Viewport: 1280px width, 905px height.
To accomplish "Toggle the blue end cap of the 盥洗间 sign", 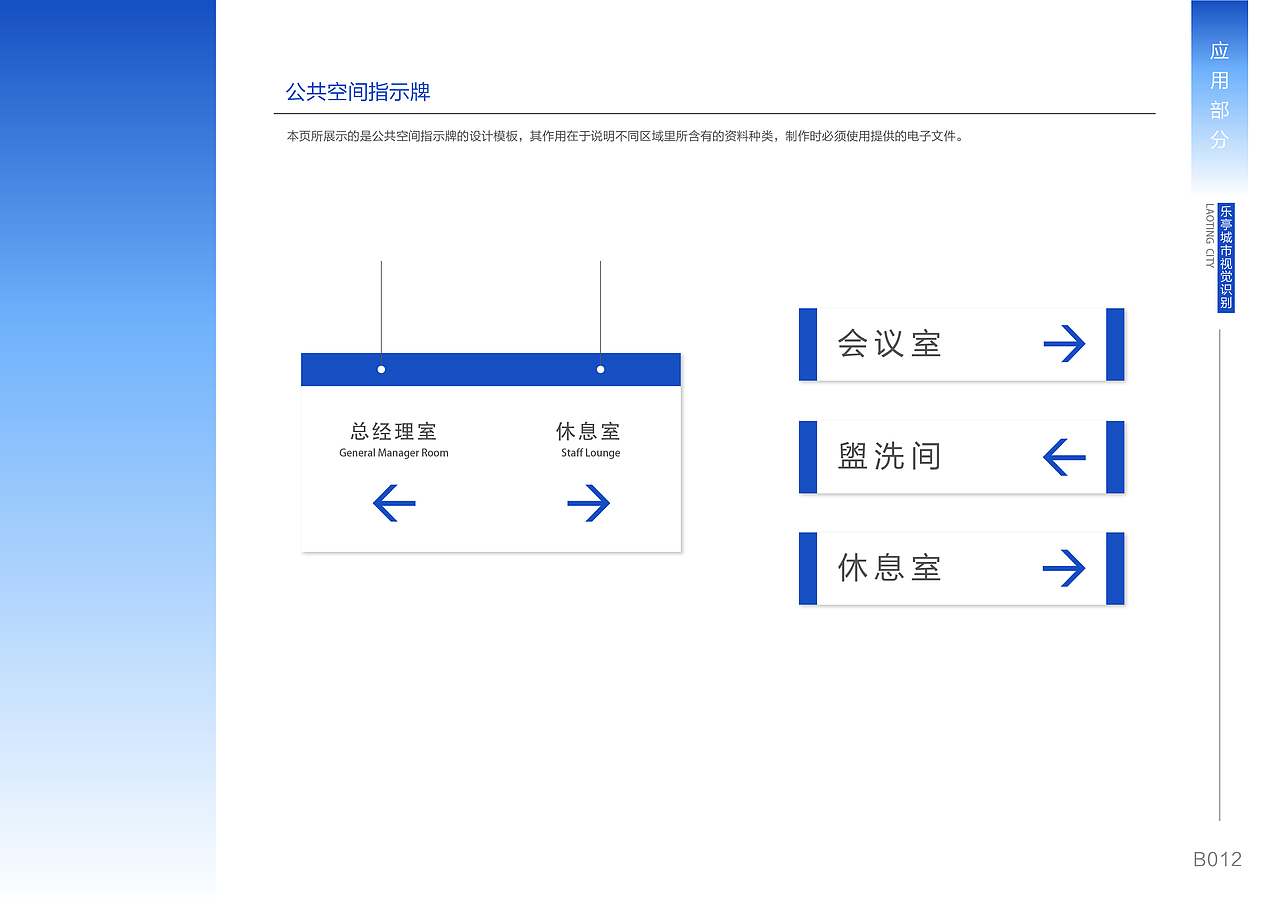I will coord(808,457).
